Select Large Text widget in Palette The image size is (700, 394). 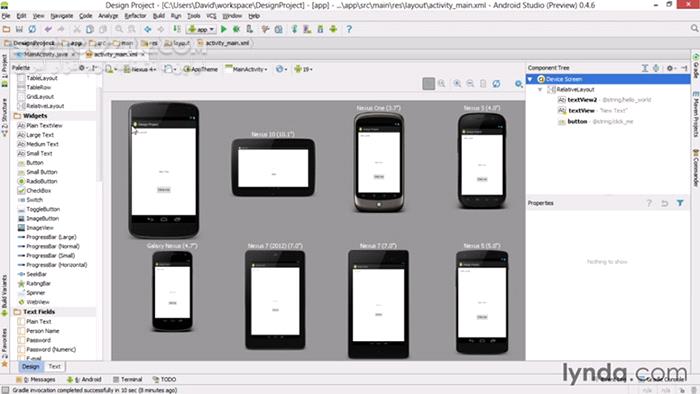(x=40, y=135)
